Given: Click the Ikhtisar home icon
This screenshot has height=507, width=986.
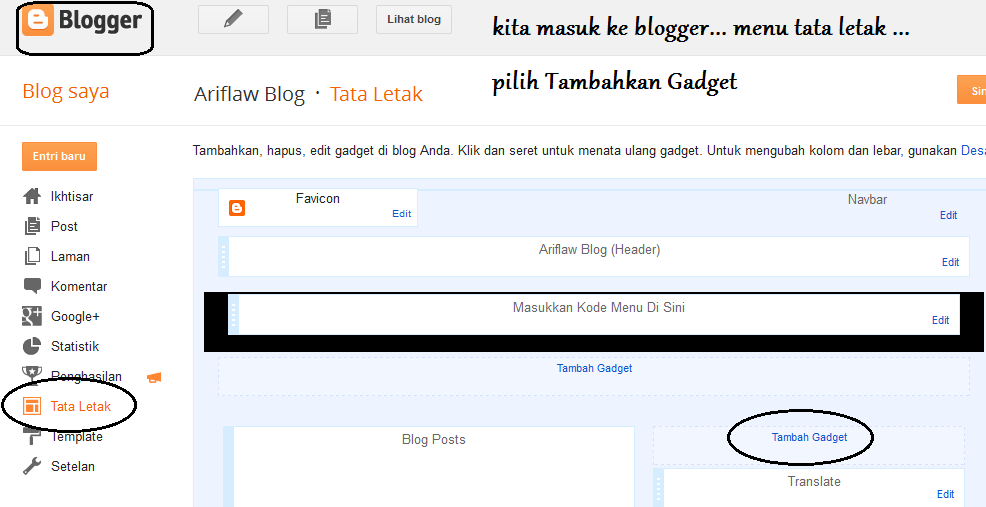Looking at the screenshot, I should [x=32, y=196].
